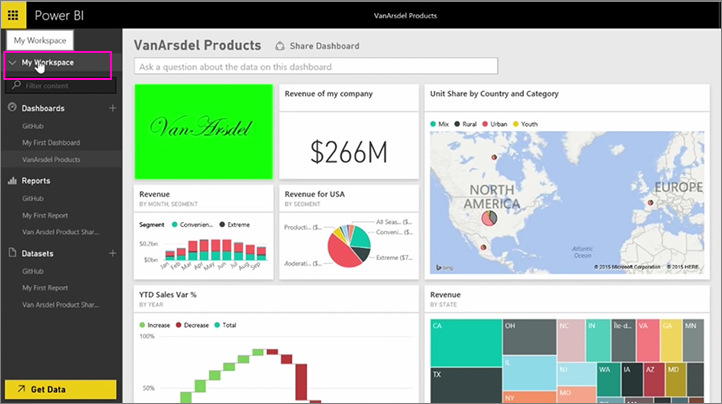722x404 pixels.
Task: Click the Get Data button
Action: (61, 389)
